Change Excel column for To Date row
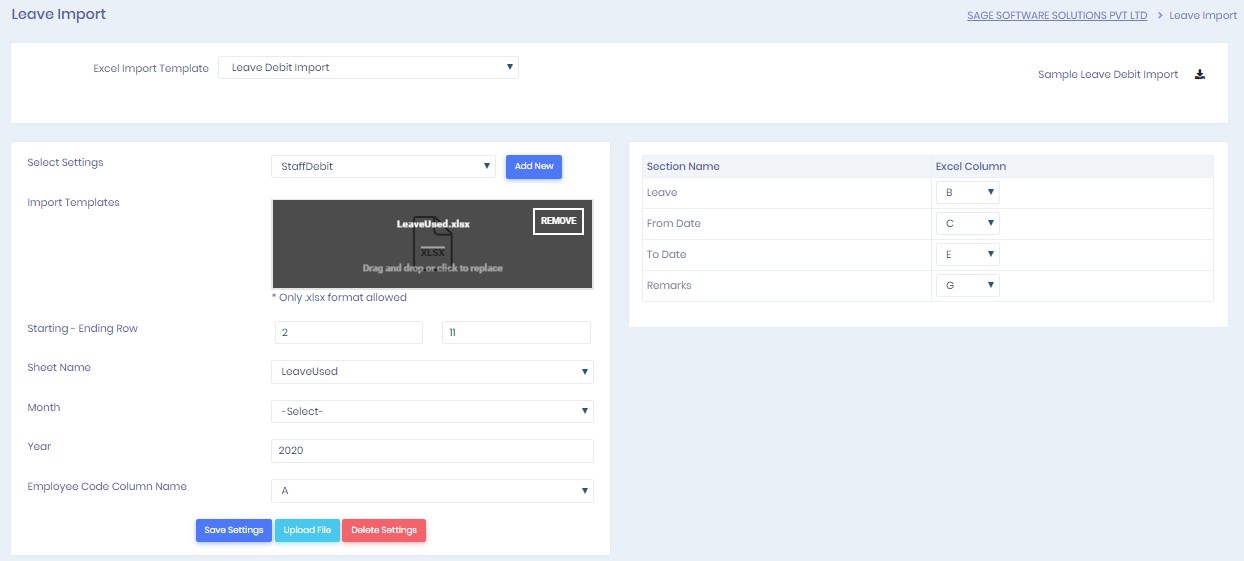 tap(967, 254)
